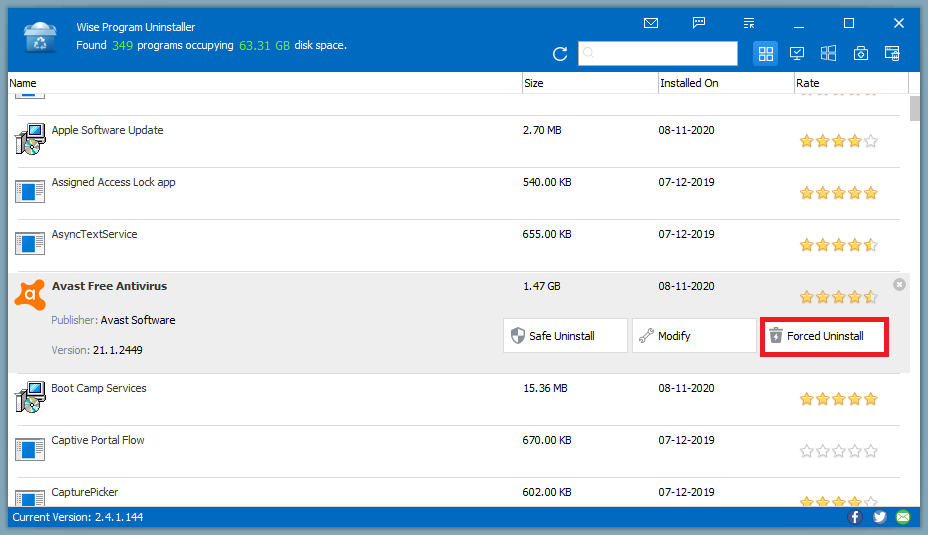Click the green email icon in status bar

(x=903, y=517)
